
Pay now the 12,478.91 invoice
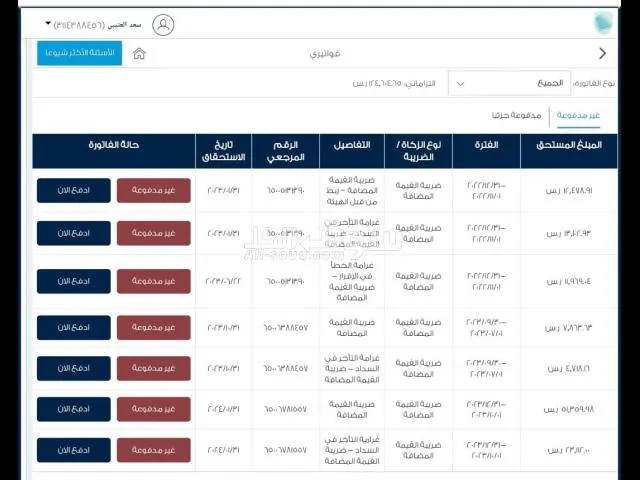74,190
